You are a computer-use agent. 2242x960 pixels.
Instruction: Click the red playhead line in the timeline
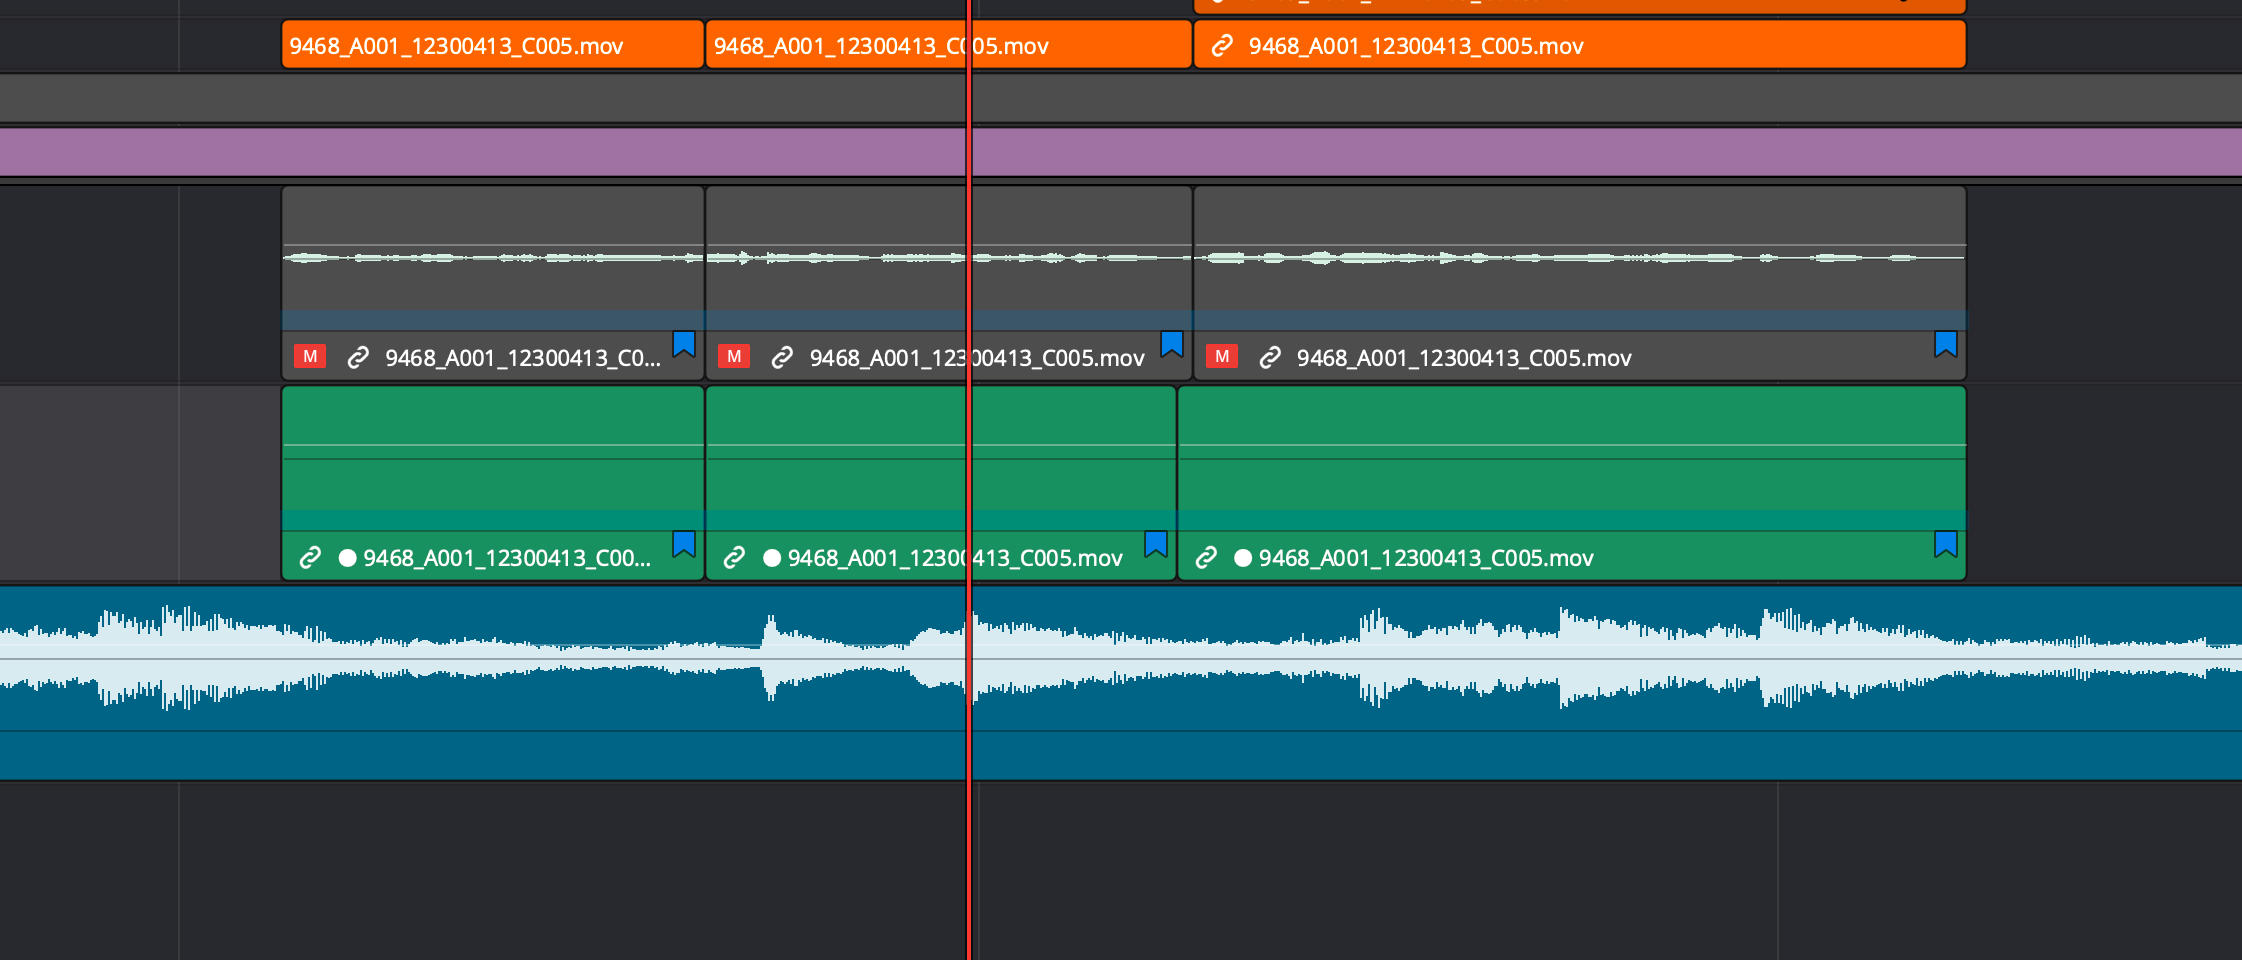point(969,480)
